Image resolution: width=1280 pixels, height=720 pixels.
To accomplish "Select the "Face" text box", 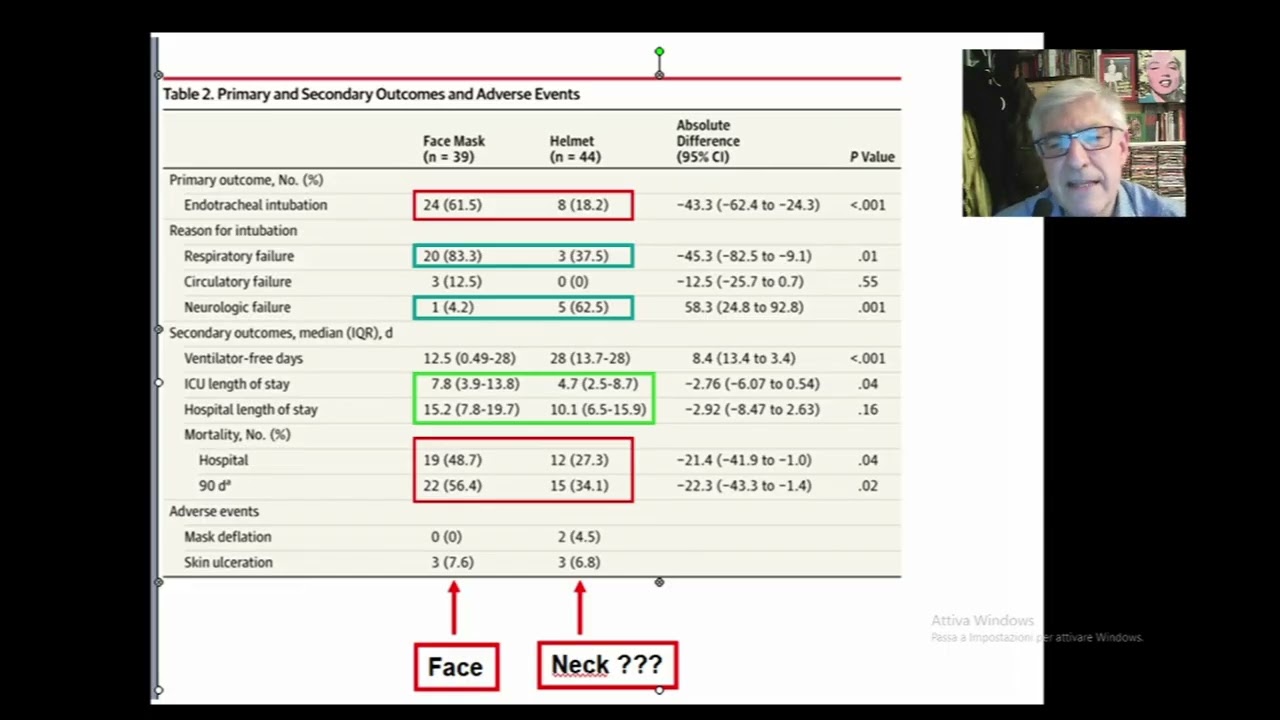I will (x=456, y=667).
